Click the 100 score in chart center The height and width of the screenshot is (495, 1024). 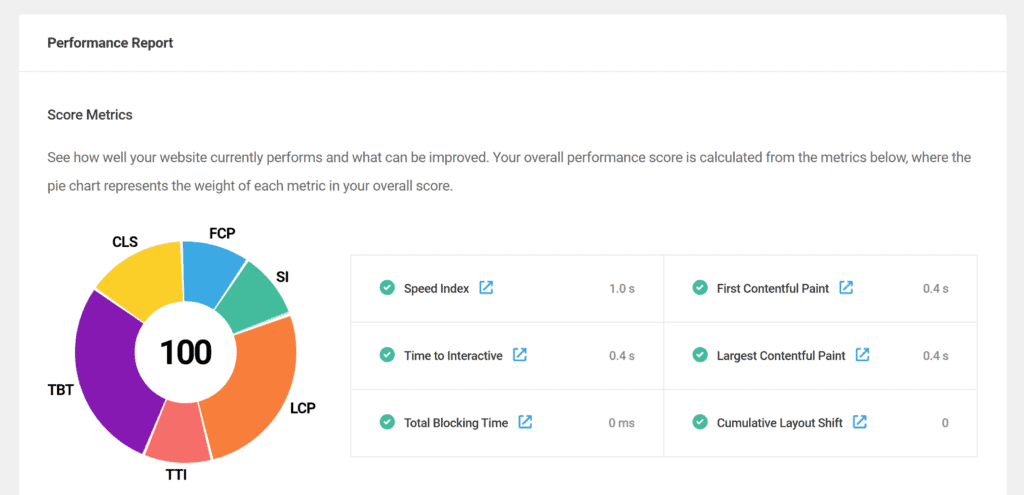[185, 353]
